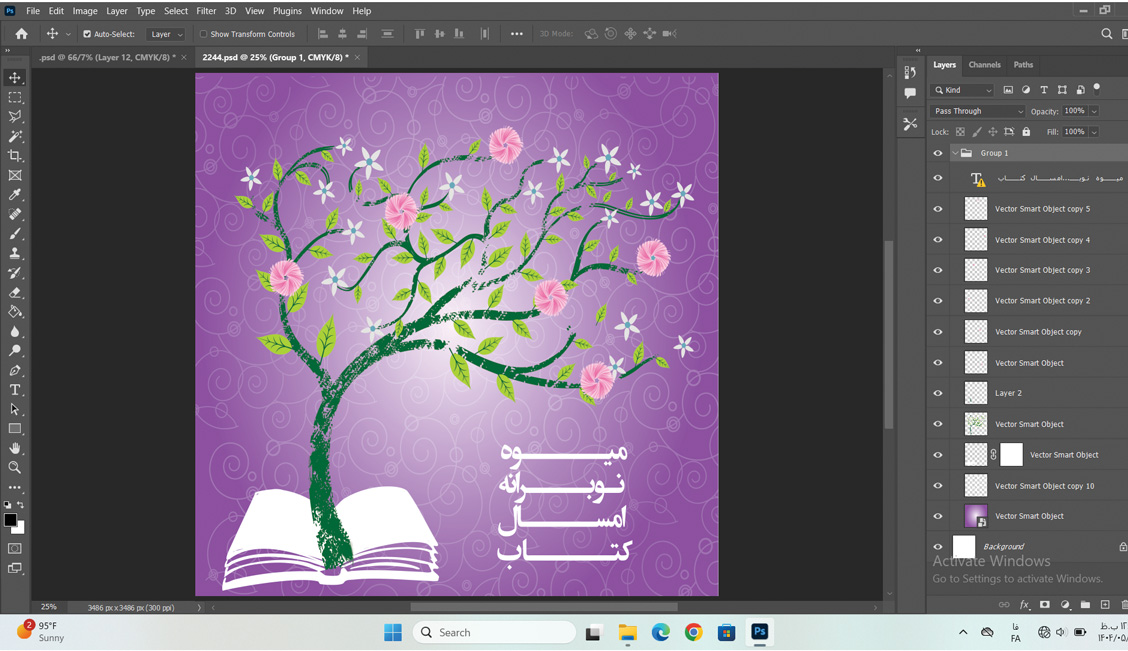This screenshot has width=1128, height=651.
Task: Open the Auto-Select Layer dropdown
Action: (165, 34)
